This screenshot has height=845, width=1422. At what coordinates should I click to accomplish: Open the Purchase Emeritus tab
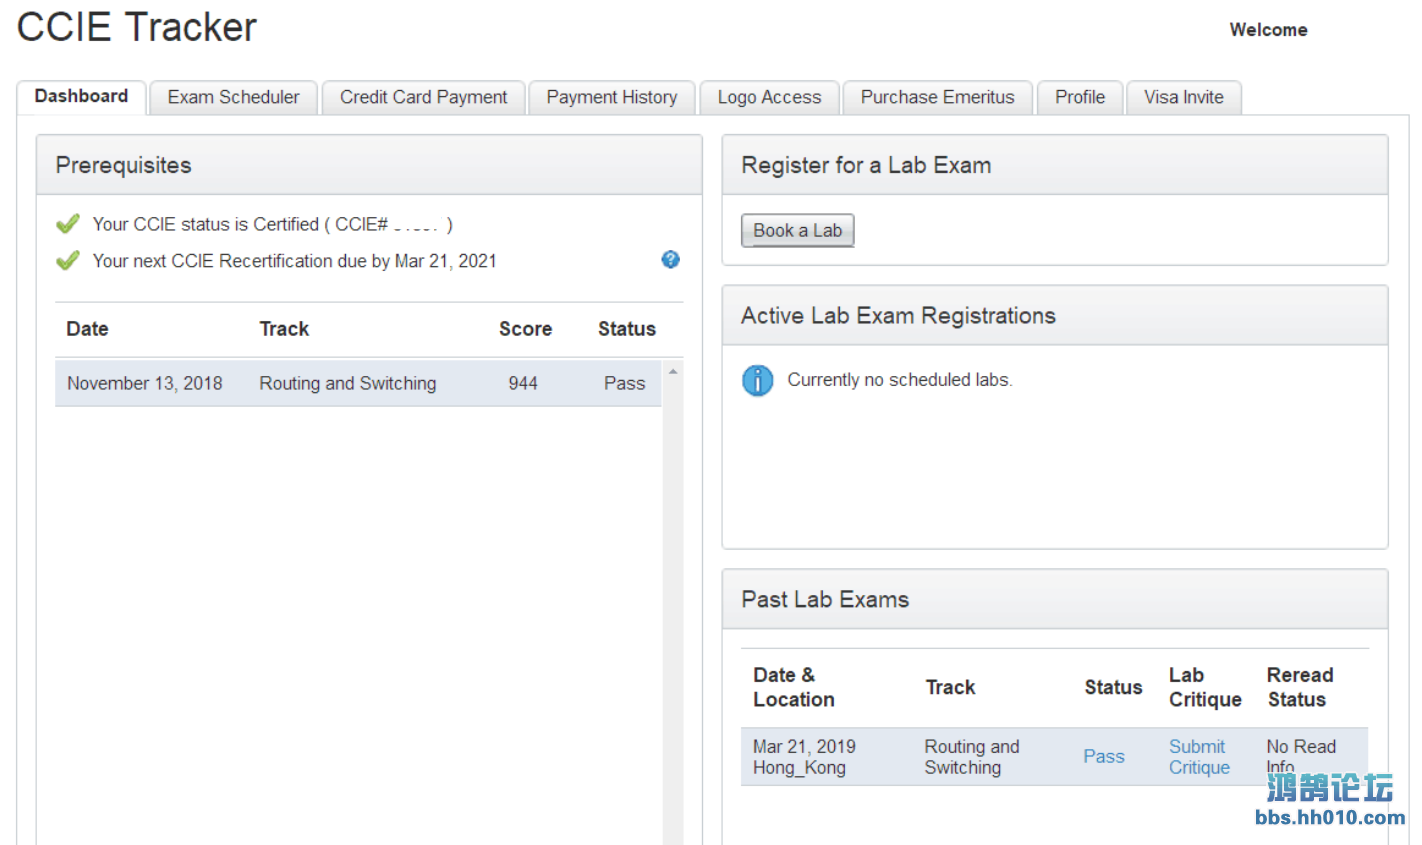click(x=938, y=97)
